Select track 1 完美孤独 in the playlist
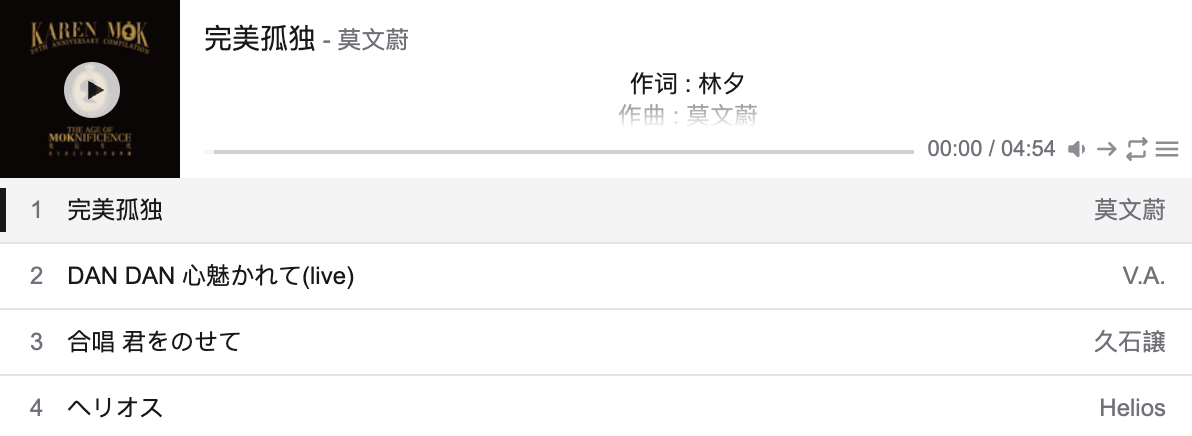This screenshot has width=1192, height=436. pyautogui.click(x=596, y=210)
